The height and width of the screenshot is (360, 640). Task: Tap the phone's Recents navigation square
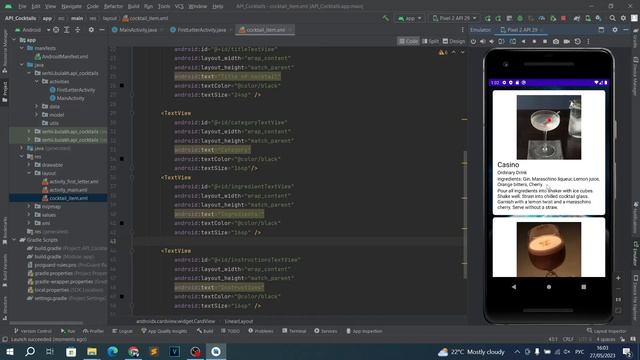click(584, 287)
